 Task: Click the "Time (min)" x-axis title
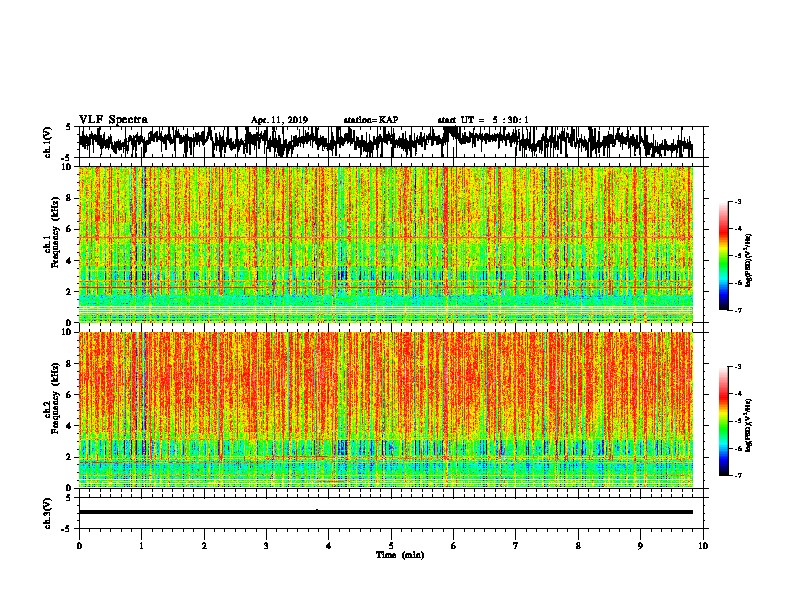click(400, 555)
